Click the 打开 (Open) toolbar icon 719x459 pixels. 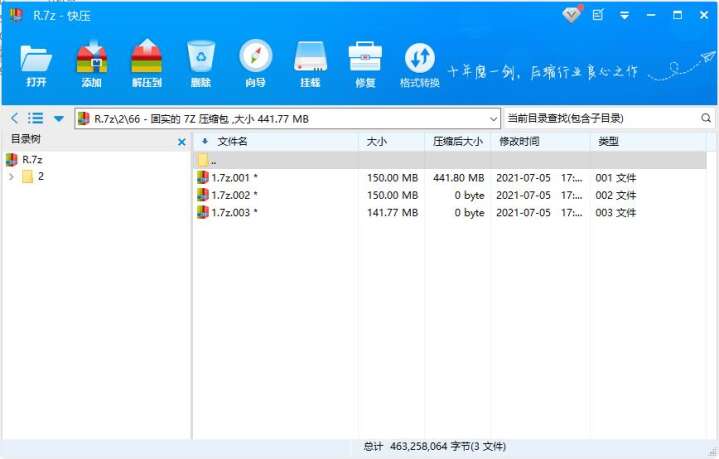[x=36, y=62]
